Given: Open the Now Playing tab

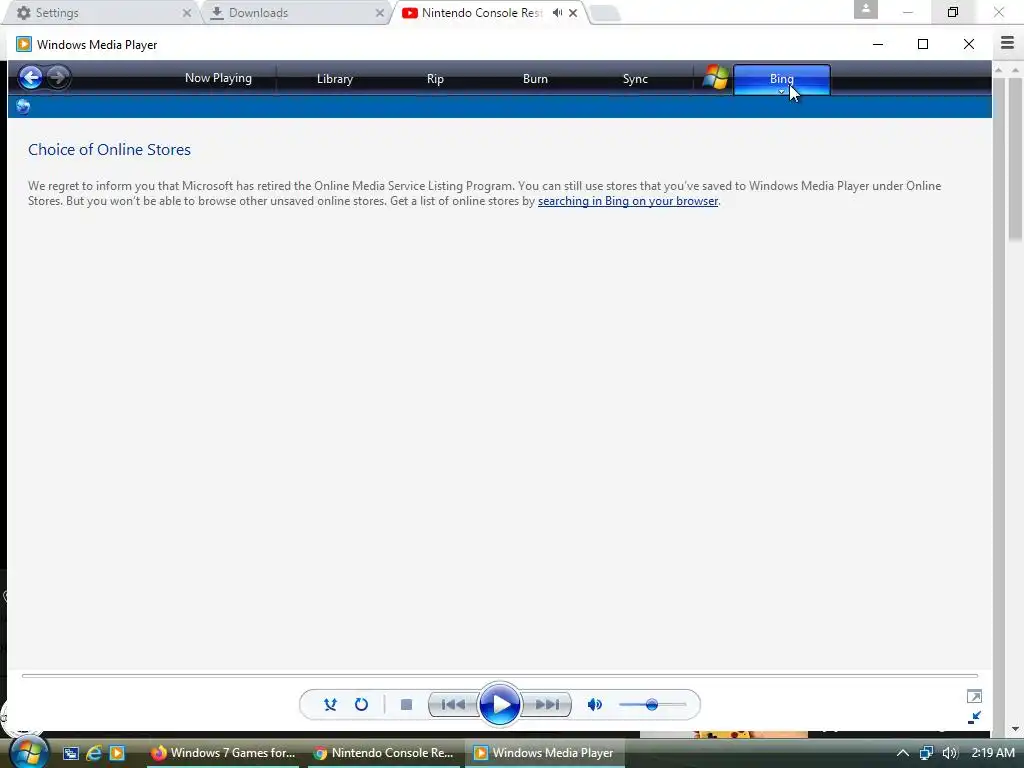Looking at the screenshot, I should point(218,78).
